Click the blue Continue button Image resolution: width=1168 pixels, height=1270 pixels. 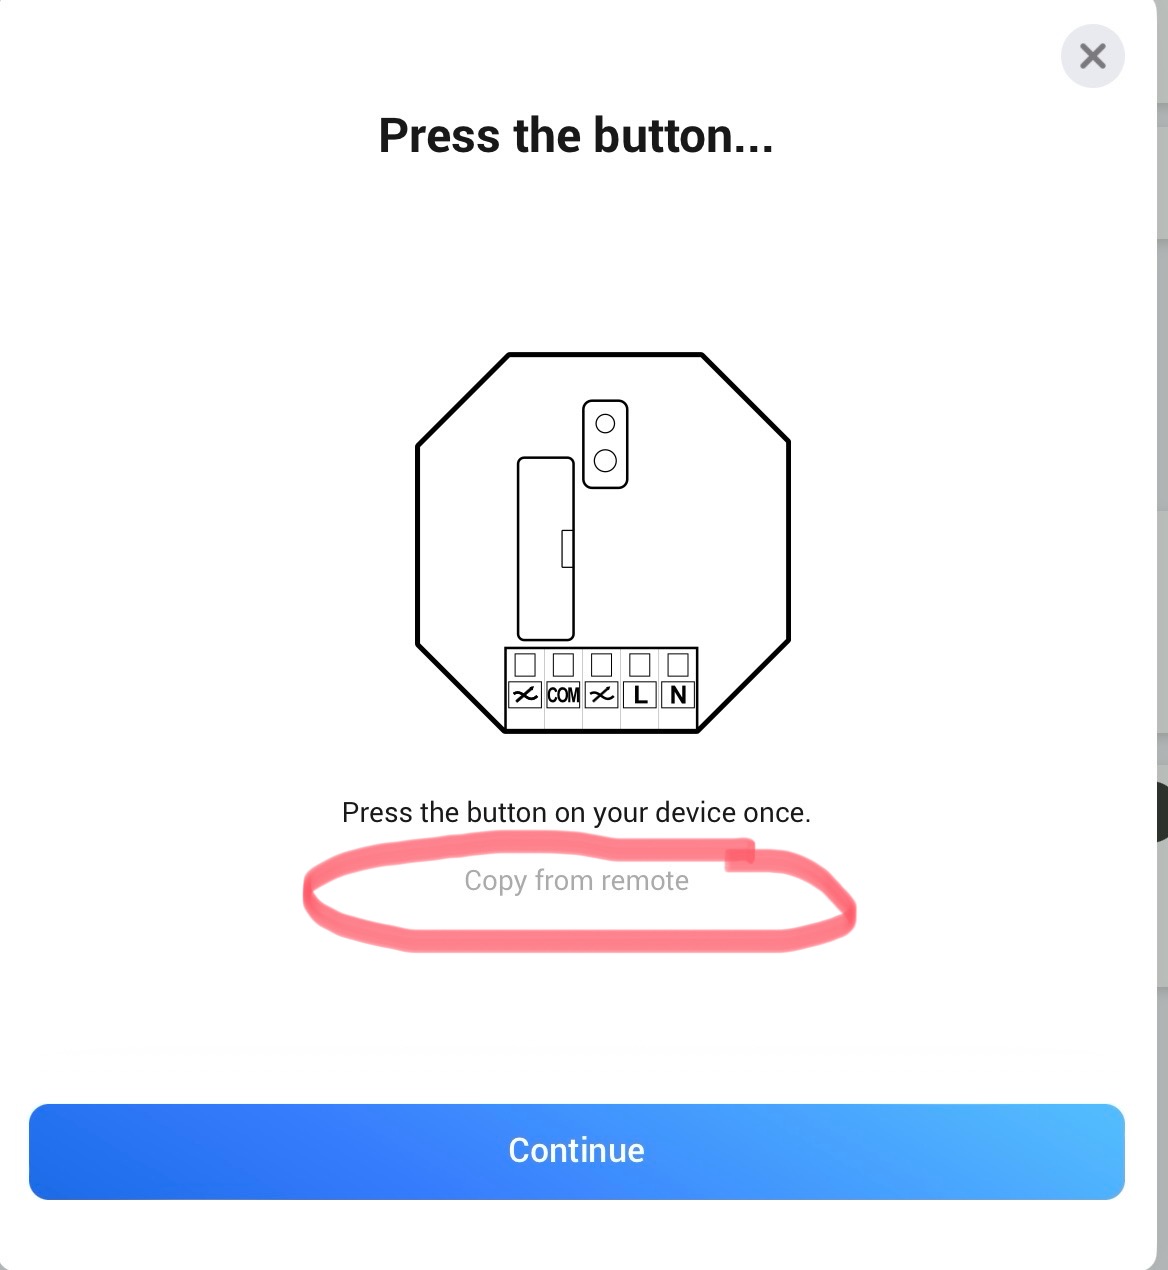click(x=577, y=1151)
